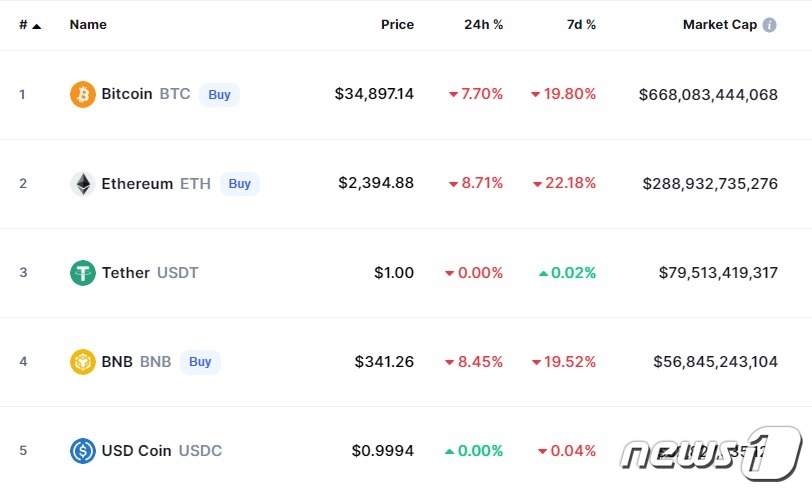
Task: Sort by the 7d % column header
Action: click(581, 24)
